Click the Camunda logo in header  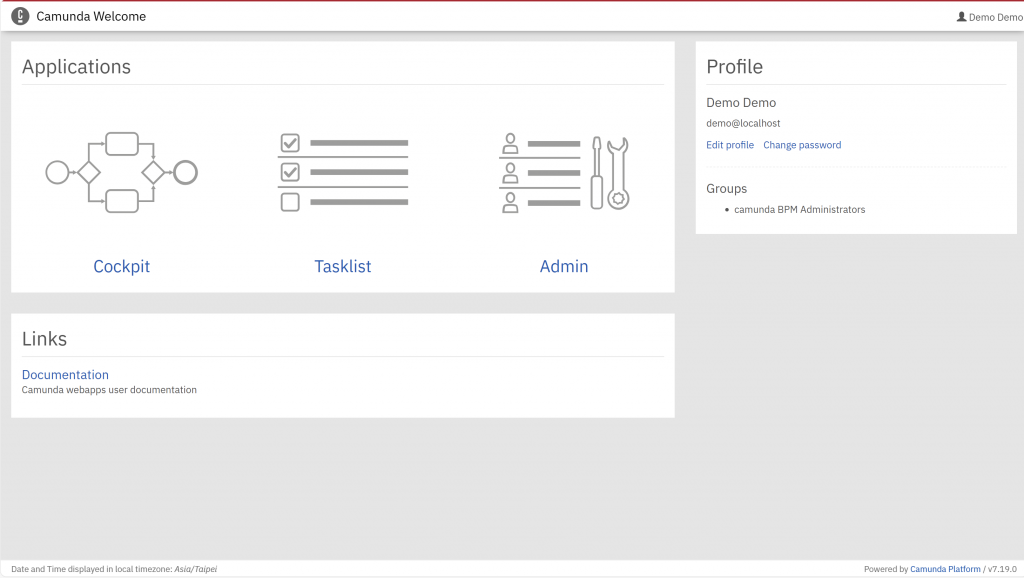(20, 16)
